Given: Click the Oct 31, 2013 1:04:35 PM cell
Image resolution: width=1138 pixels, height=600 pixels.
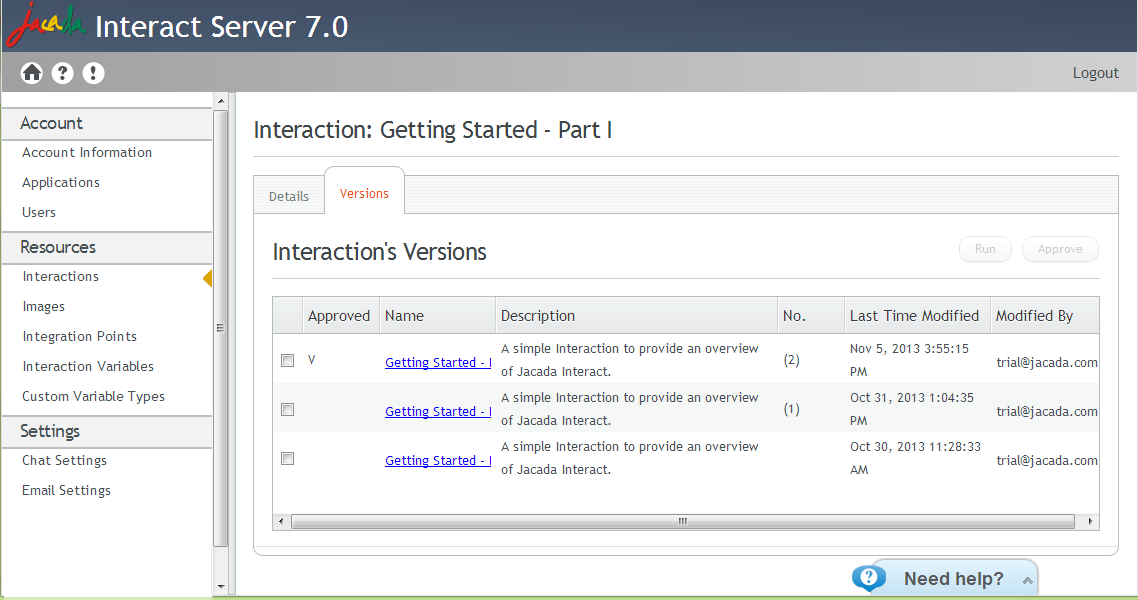Looking at the screenshot, I should 912,409.
